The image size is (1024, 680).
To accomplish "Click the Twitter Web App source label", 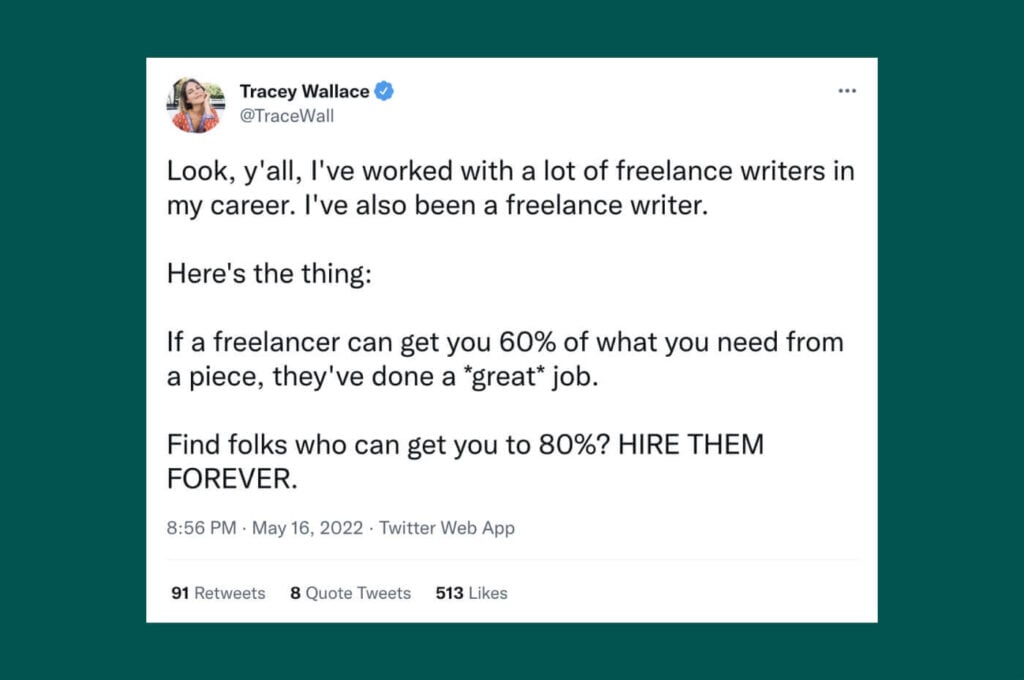I will pyautogui.click(x=447, y=528).
